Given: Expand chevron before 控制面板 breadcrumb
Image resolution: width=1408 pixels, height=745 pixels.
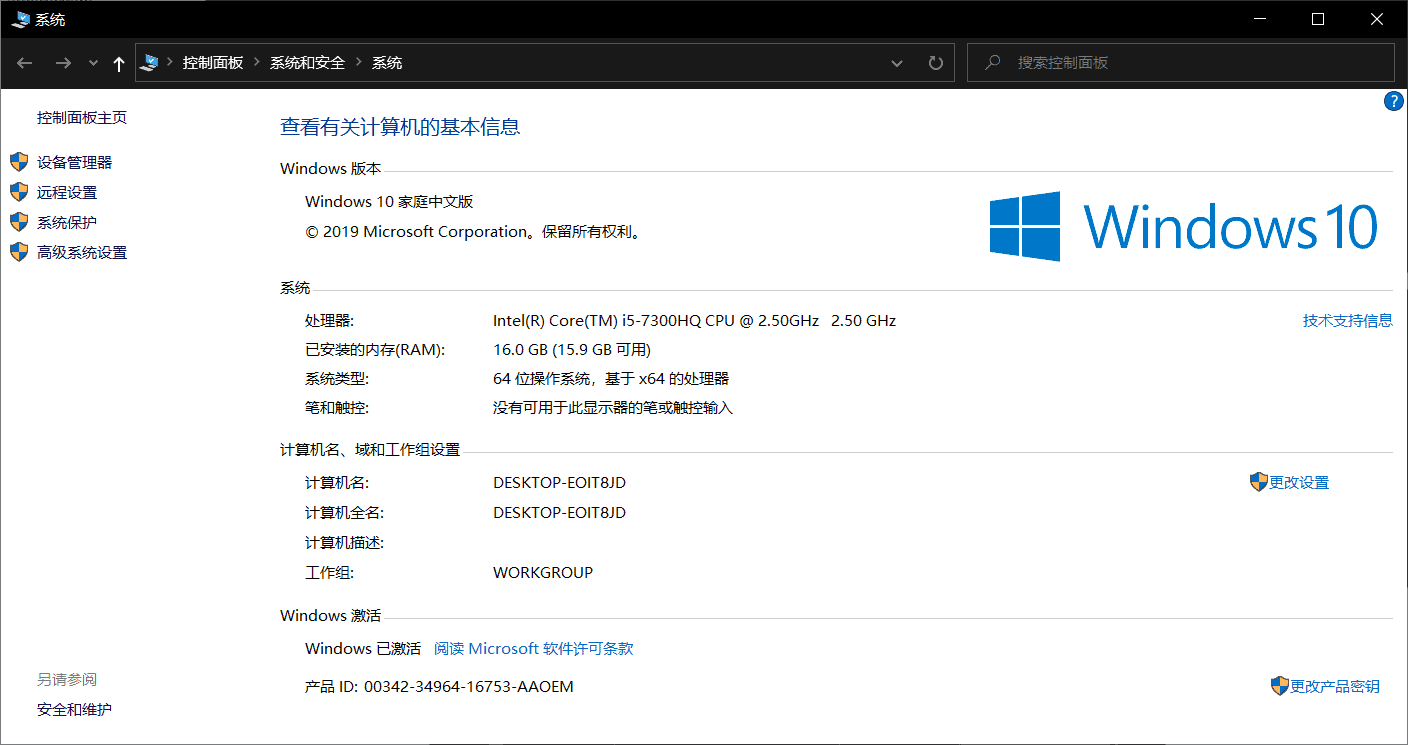Looking at the screenshot, I should 170,63.
